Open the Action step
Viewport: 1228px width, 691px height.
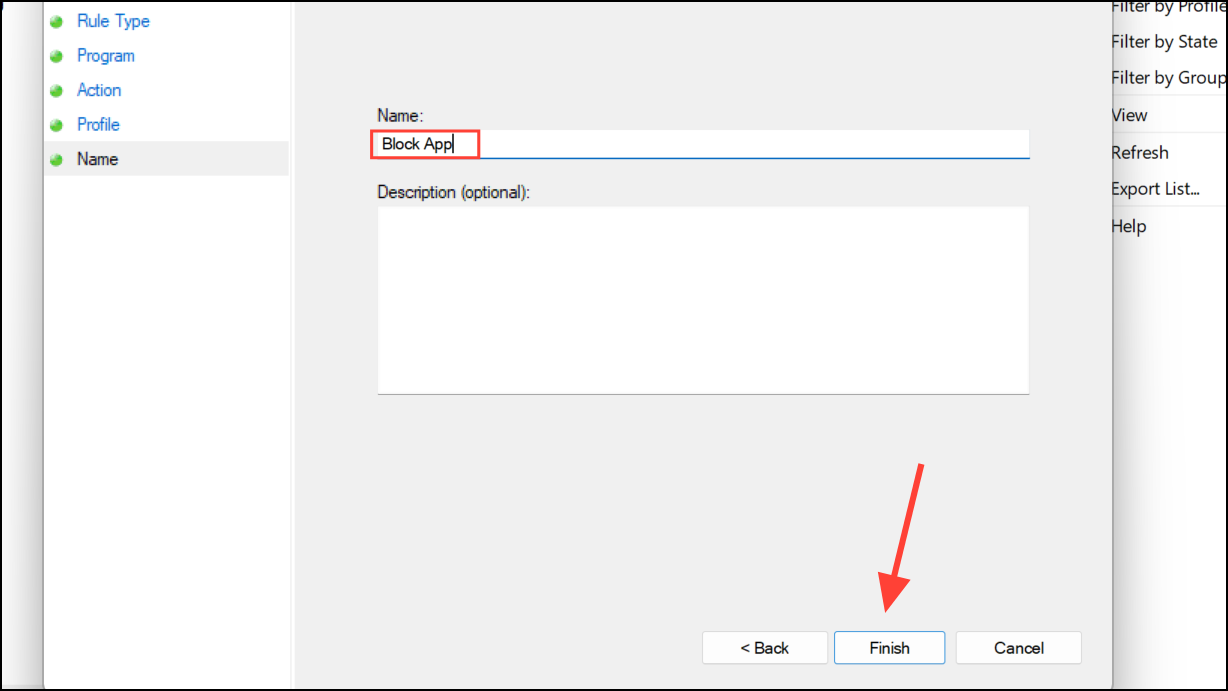99,90
